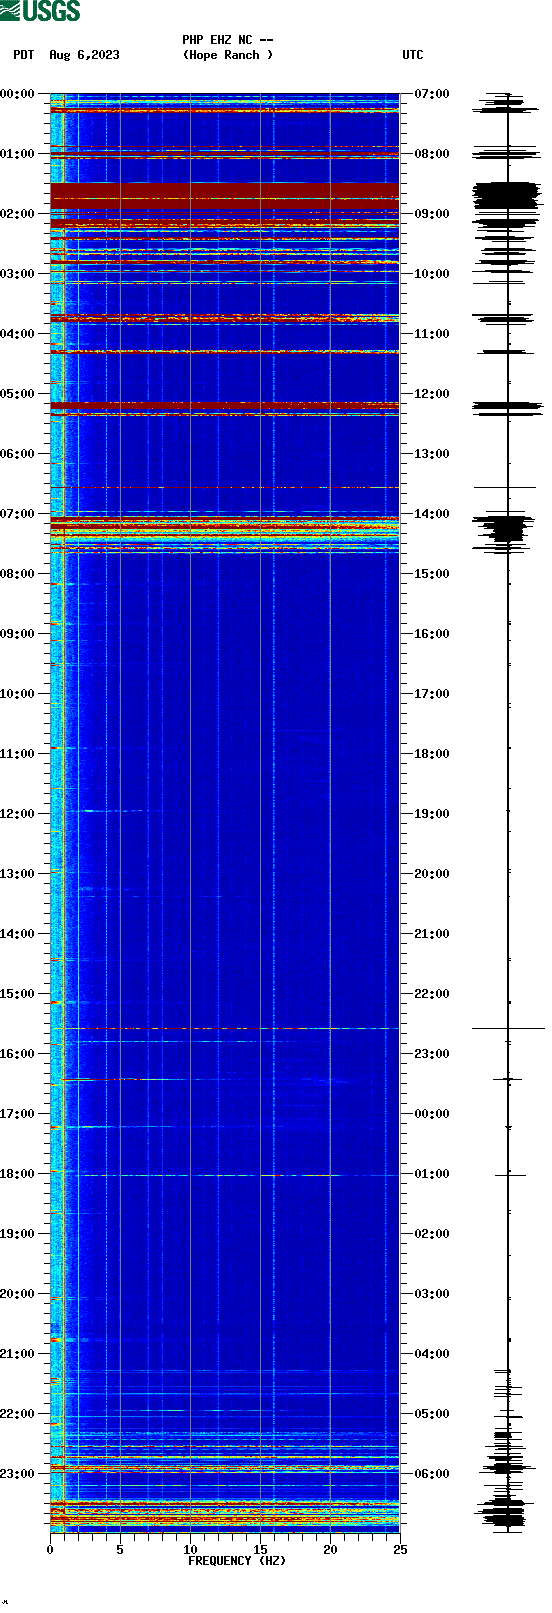Click the '23:00' PDT time label
Screen dimensions: 552x1613
17,1474
